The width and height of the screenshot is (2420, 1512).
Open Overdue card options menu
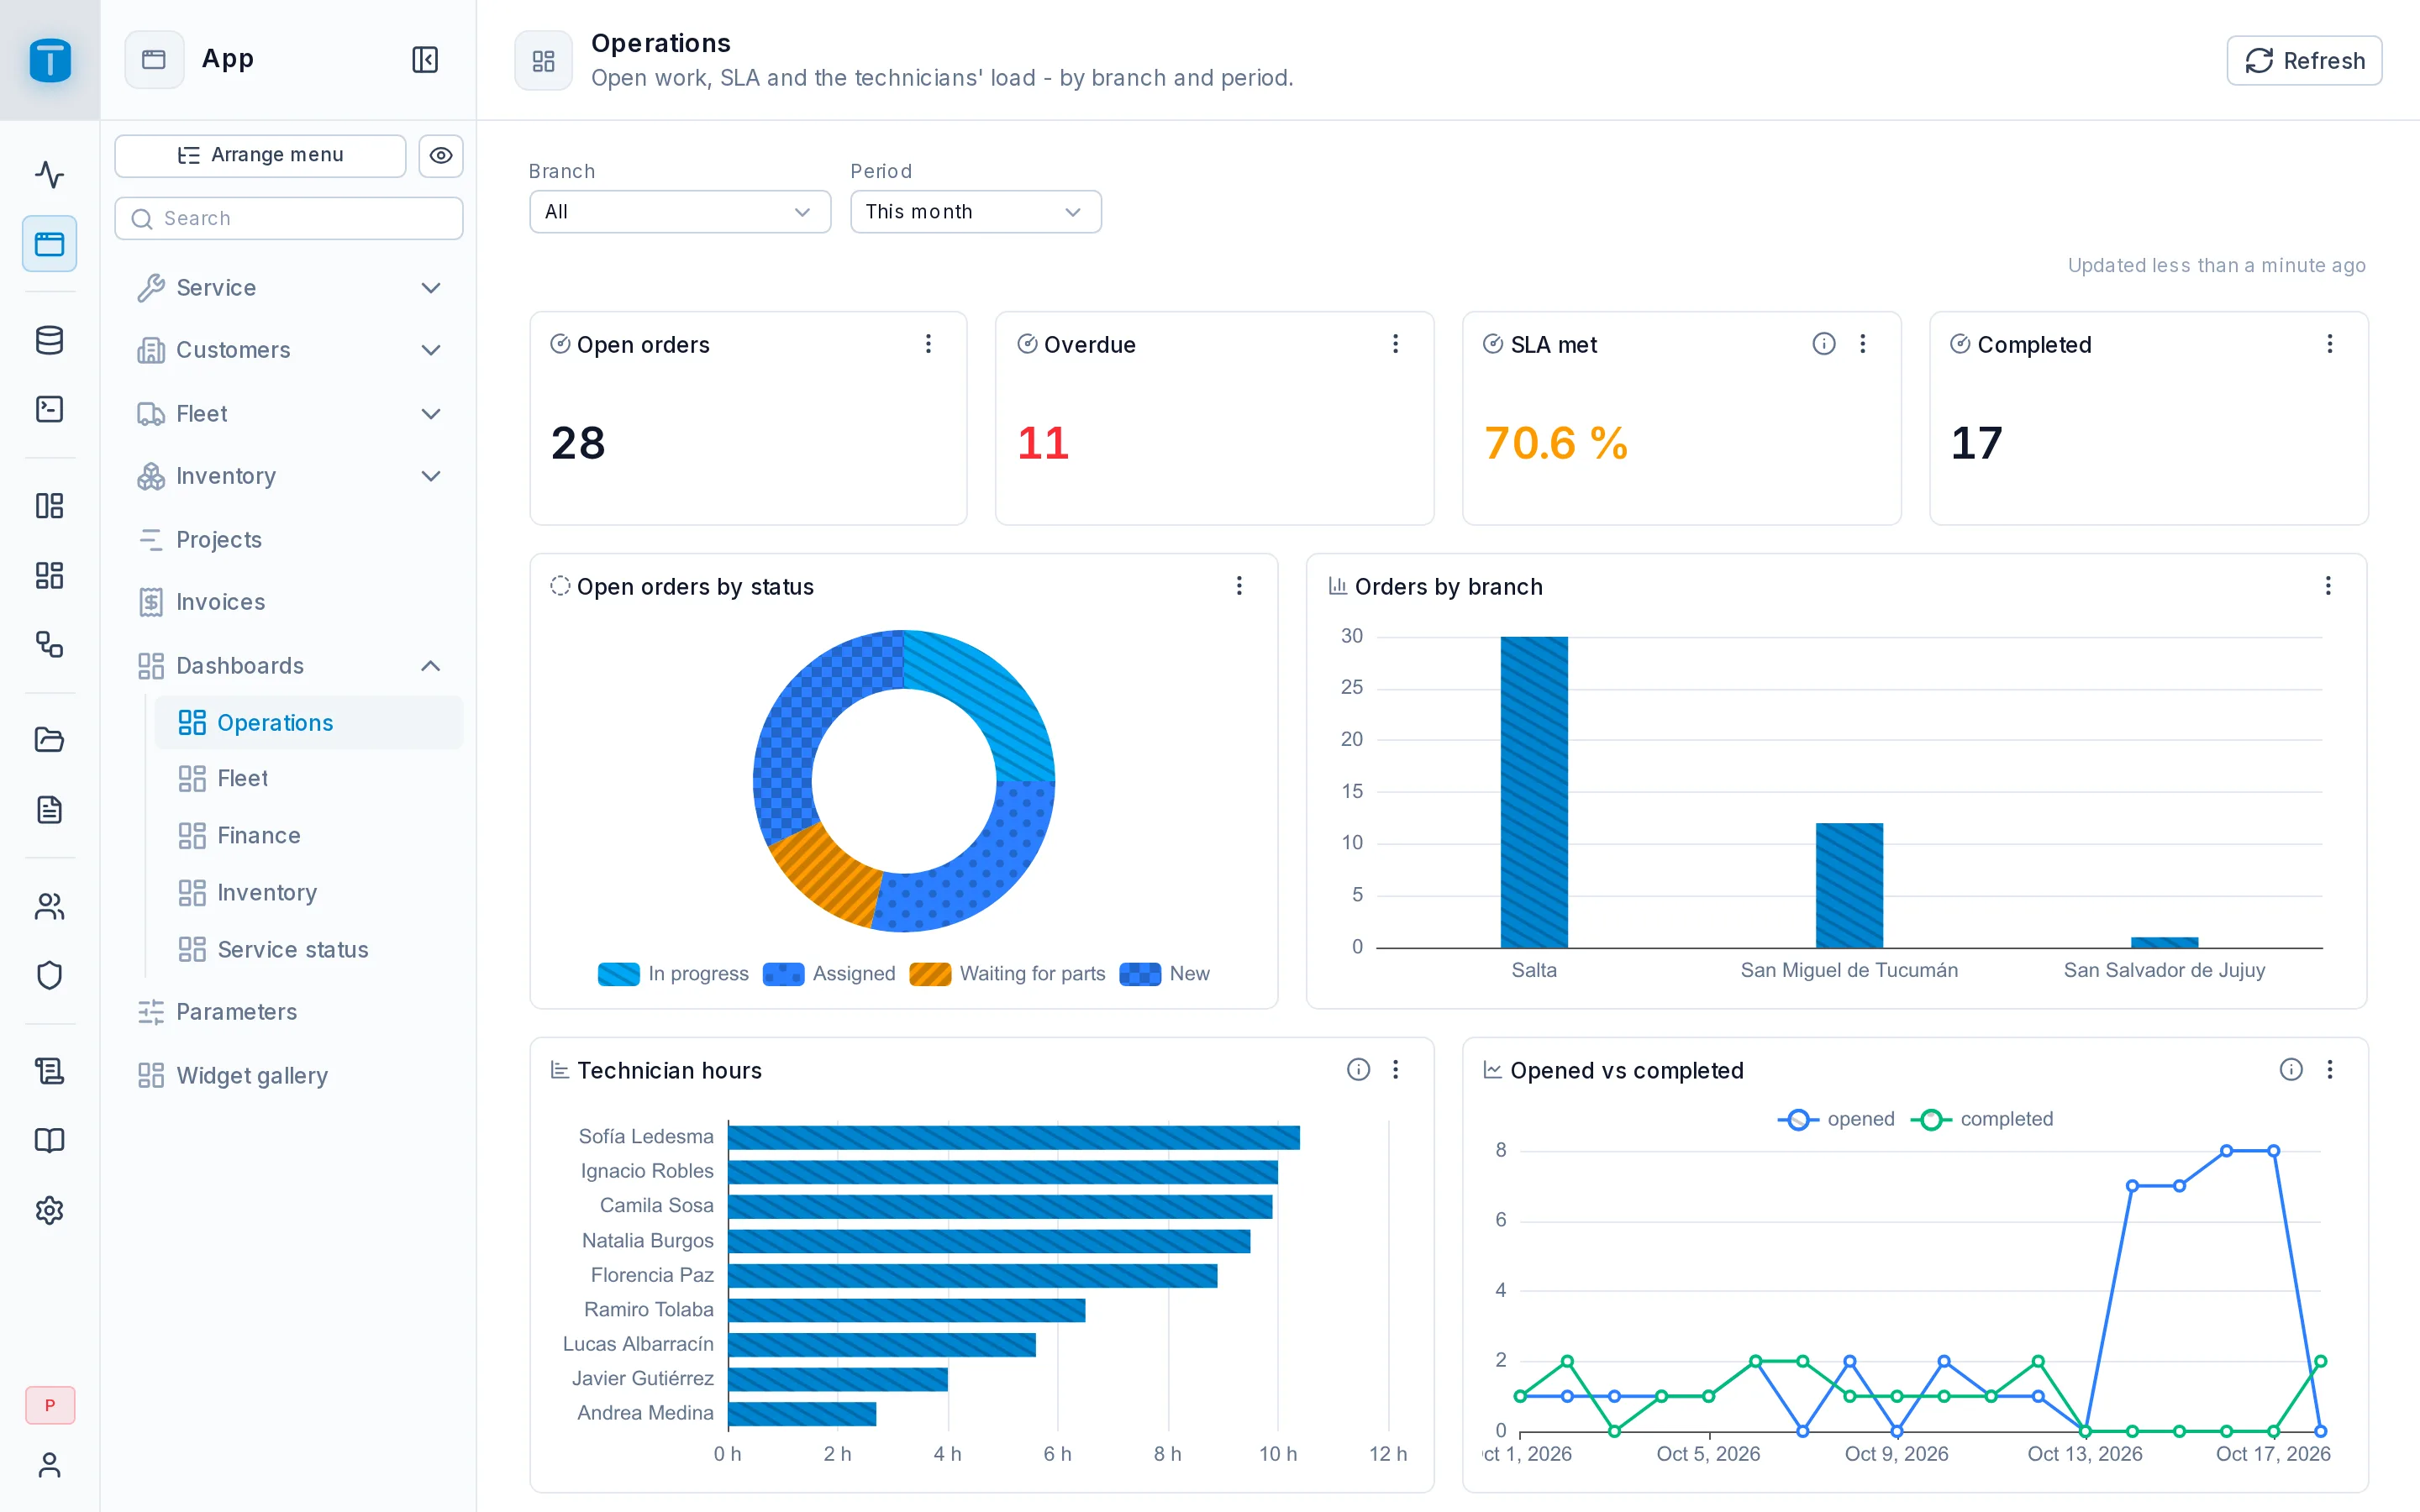1395,344
